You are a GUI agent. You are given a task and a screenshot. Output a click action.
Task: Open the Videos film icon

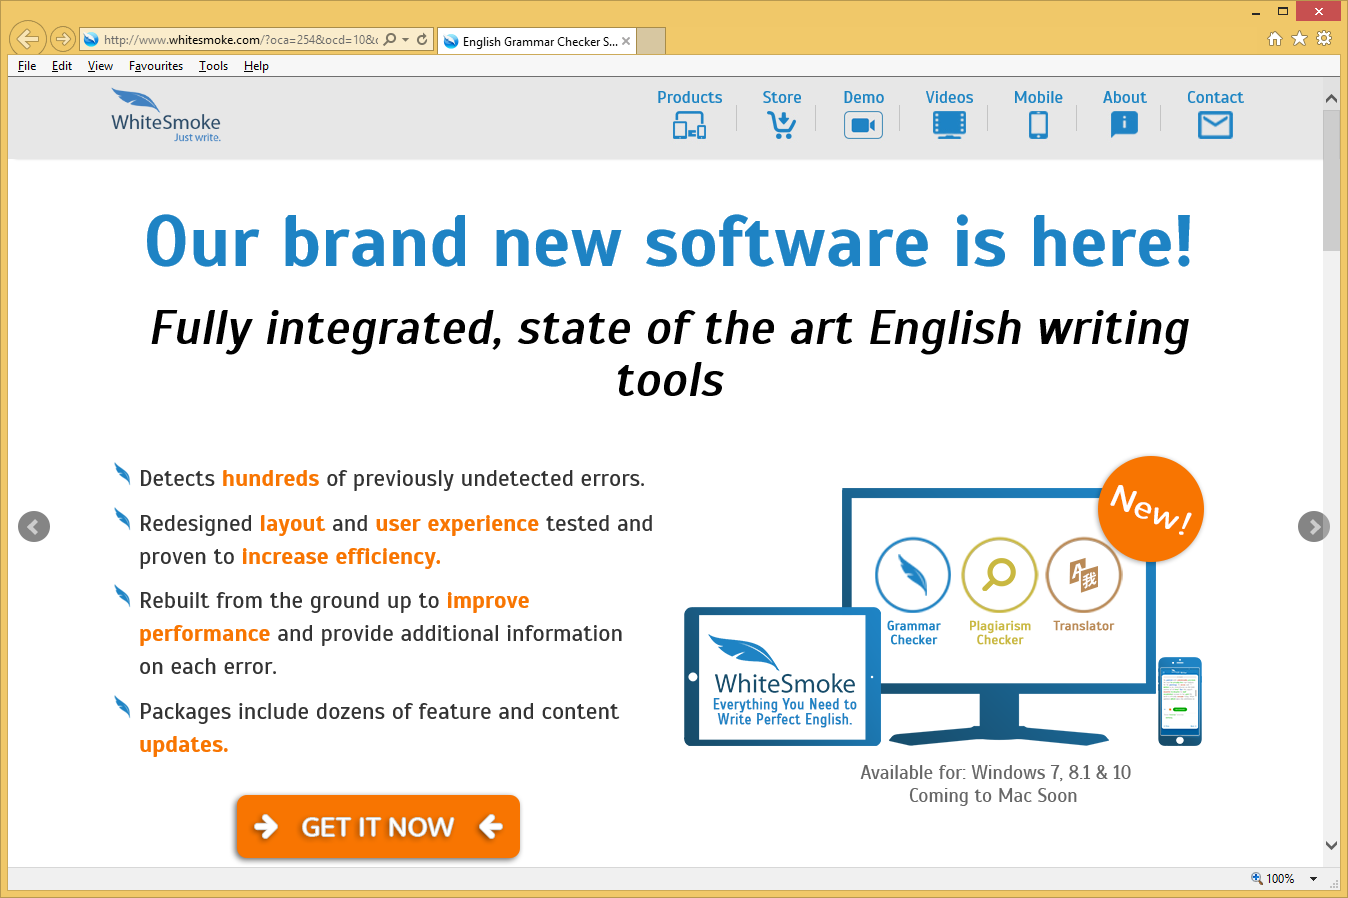[x=949, y=125]
